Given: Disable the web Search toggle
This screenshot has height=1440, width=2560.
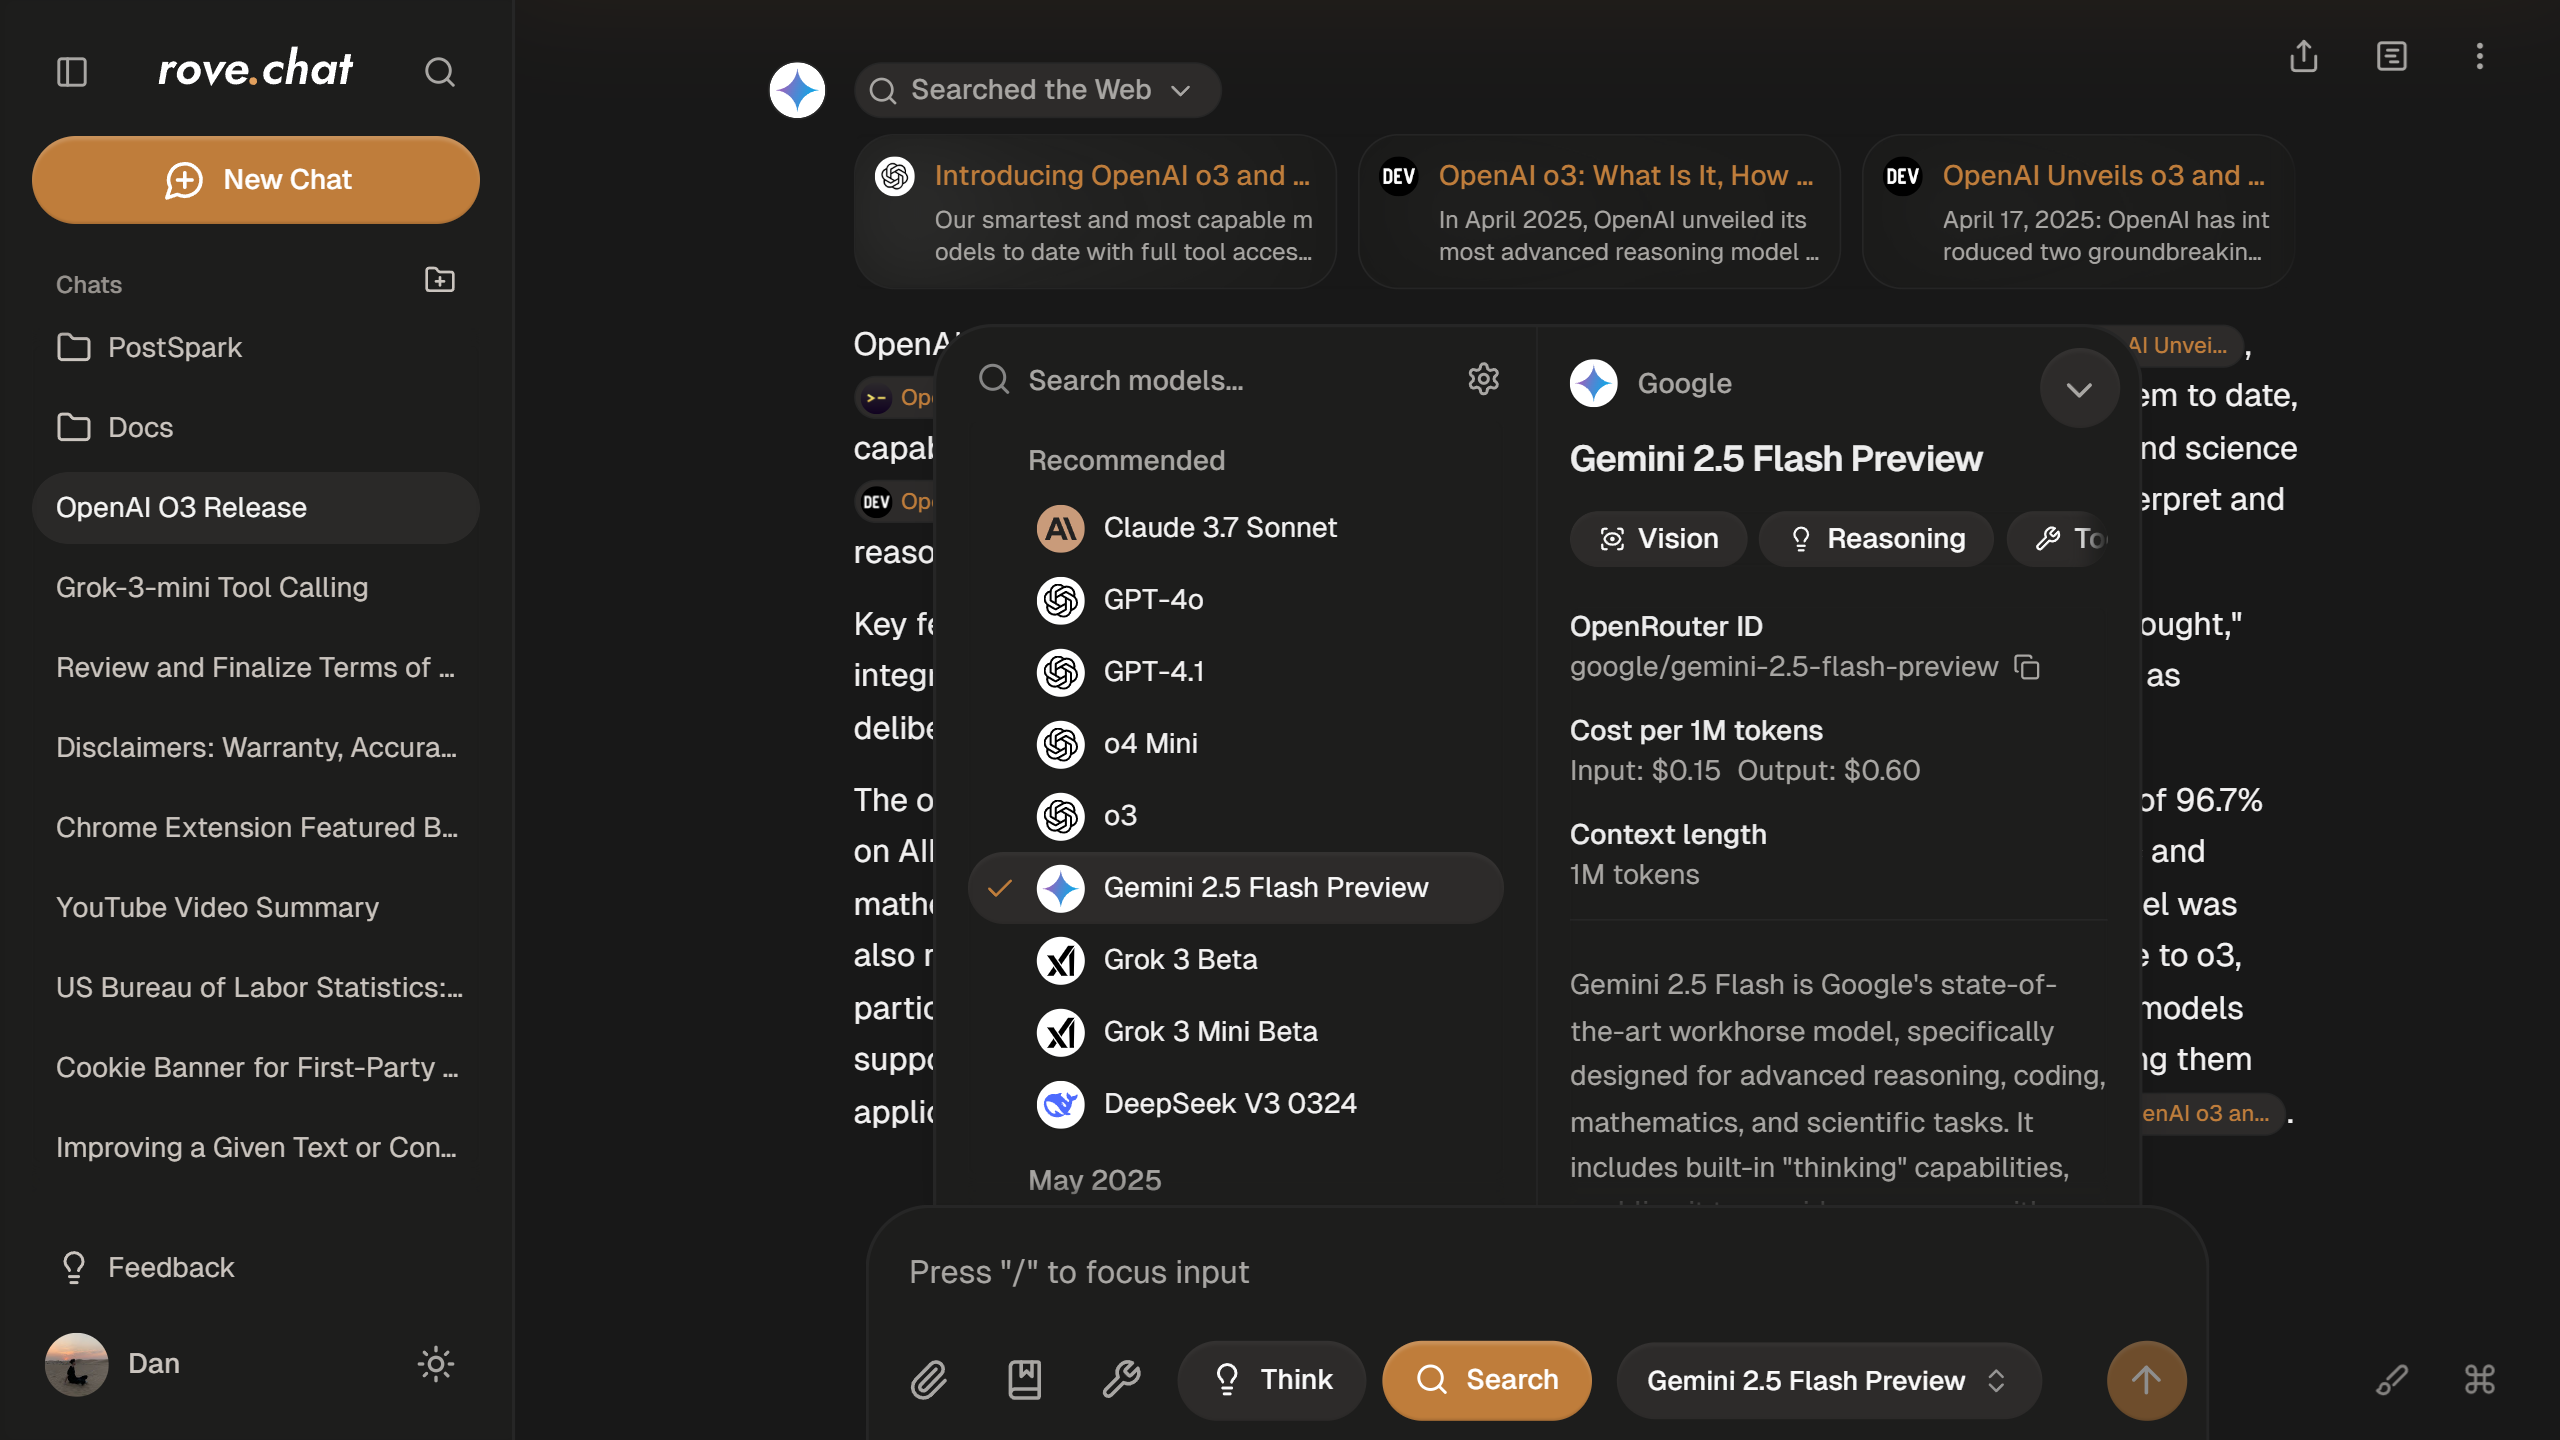Looking at the screenshot, I should 1486,1380.
